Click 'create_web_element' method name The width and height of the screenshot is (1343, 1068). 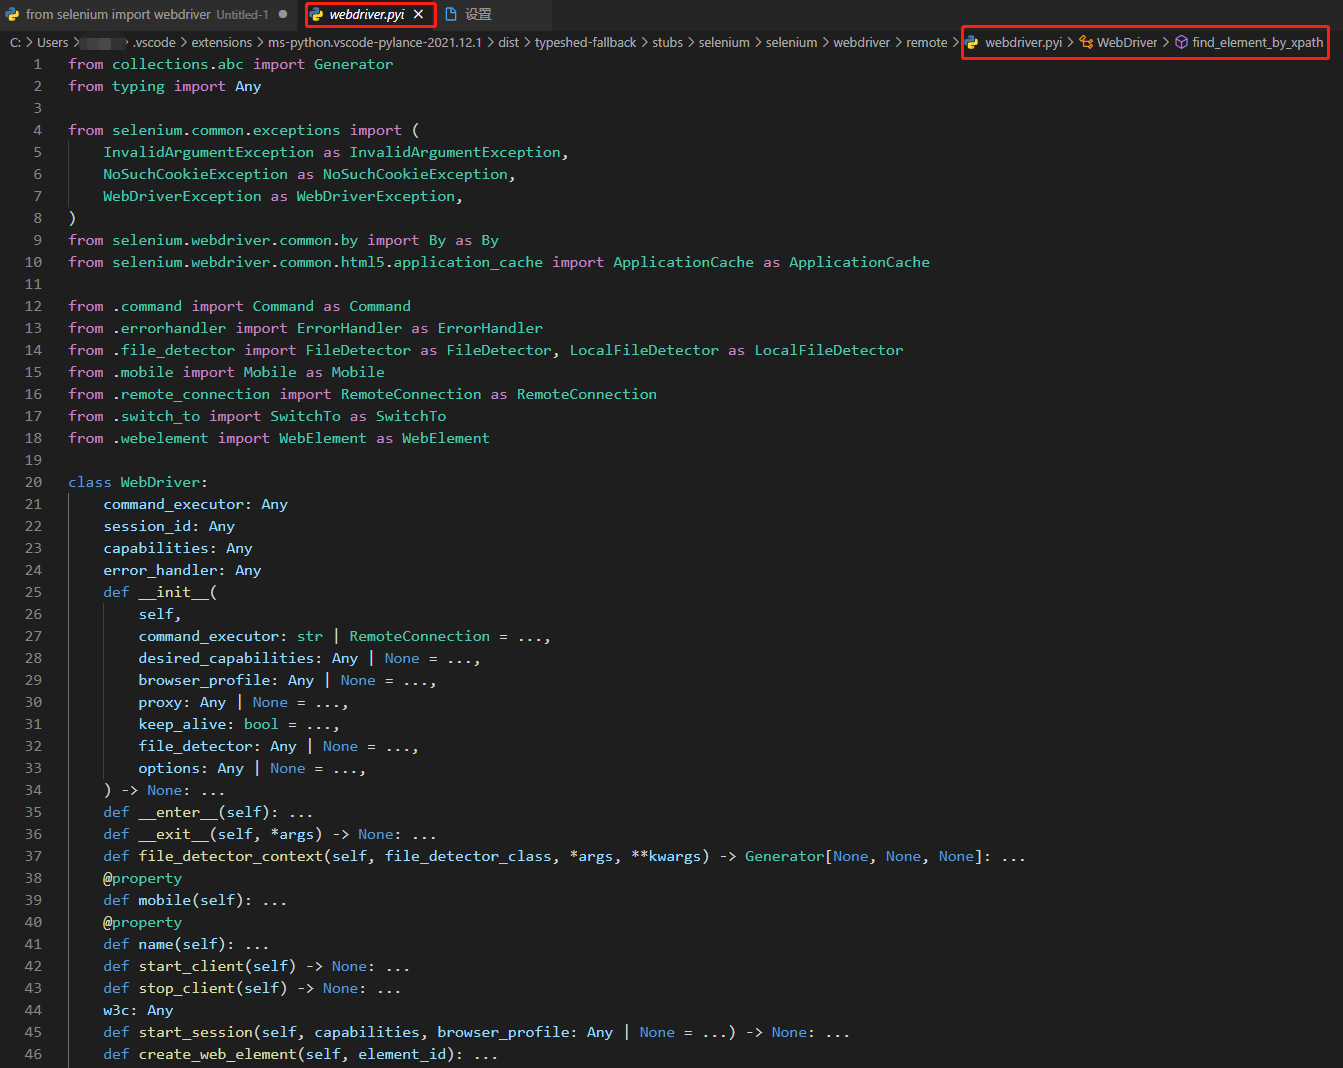click(x=218, y=1054)
